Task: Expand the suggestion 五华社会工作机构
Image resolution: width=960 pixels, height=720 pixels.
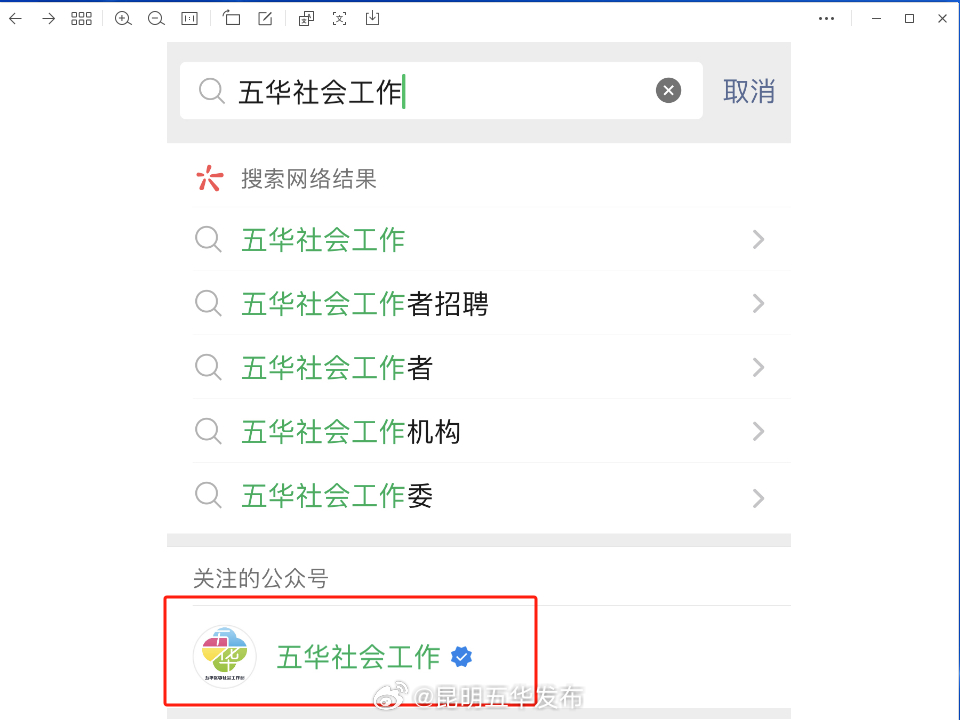Action: pyautogui.click(x=758, y=431)
